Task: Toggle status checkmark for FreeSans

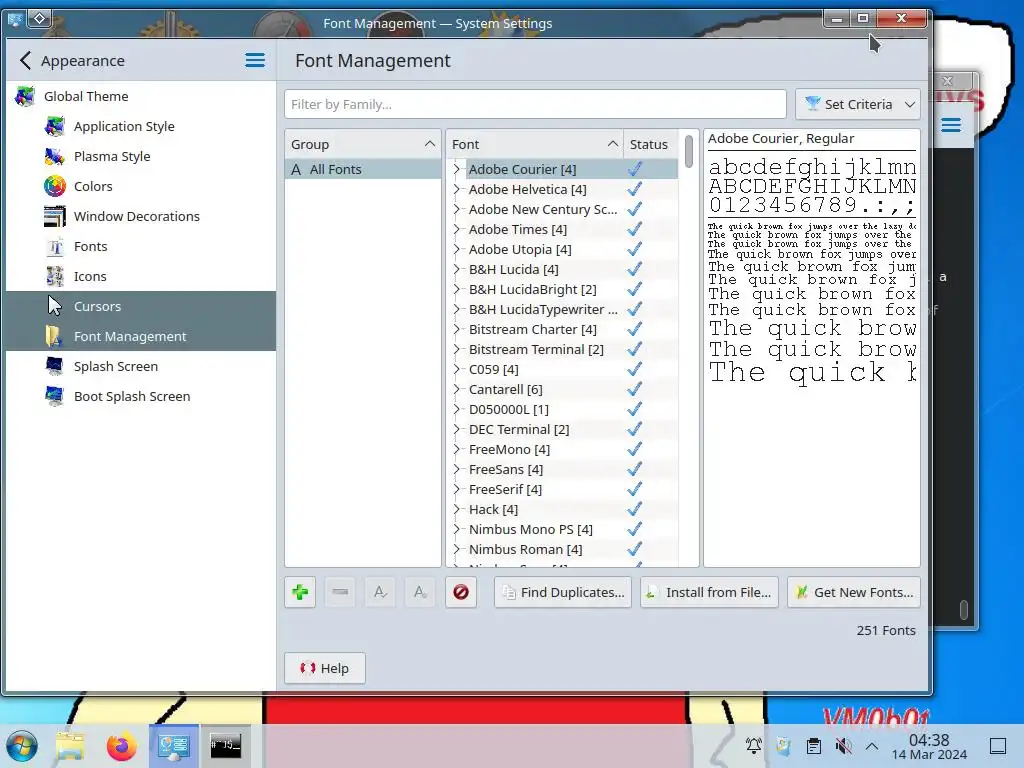Action: pyautogui.click(x=634, y=469)
